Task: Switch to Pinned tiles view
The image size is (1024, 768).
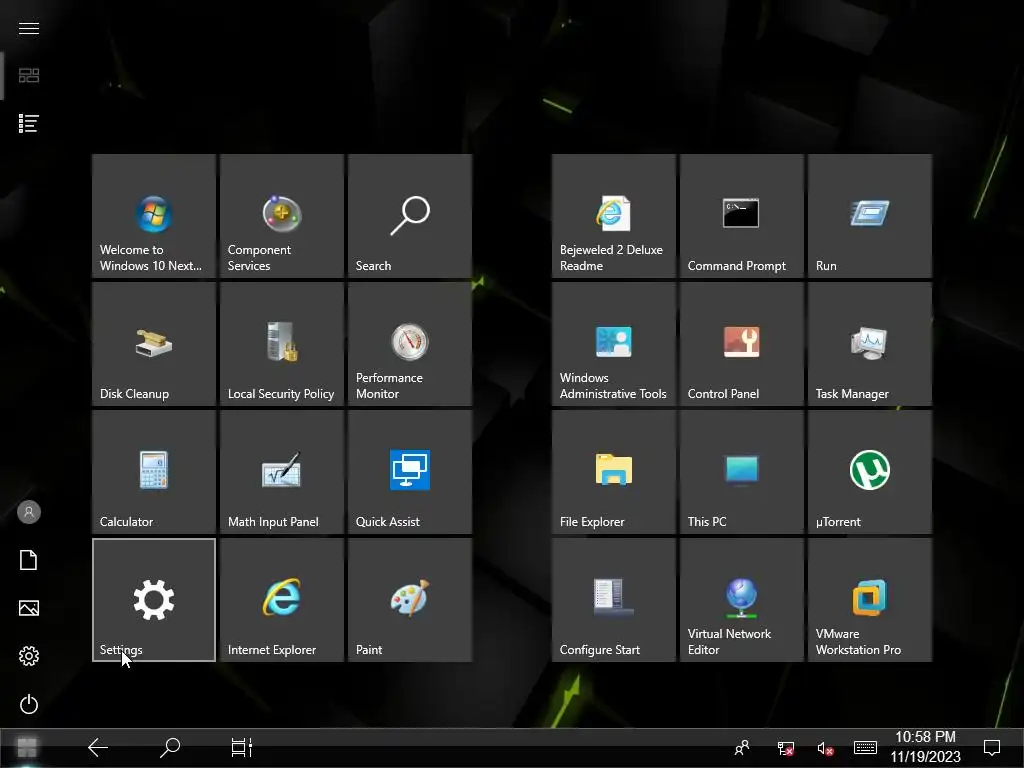Action: (29, 75)
